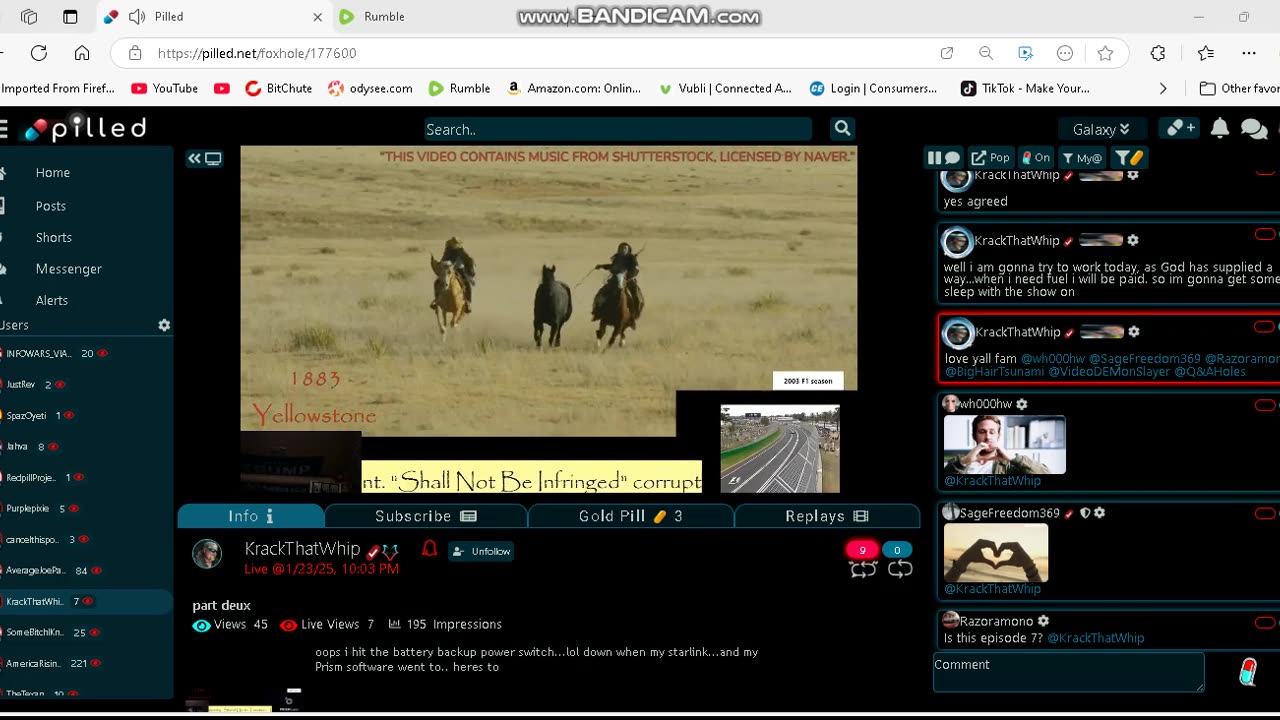Viewport: 1280px width, 720px height.
Task: Open the odysee.com bookmark
Action: coord(370,88)
